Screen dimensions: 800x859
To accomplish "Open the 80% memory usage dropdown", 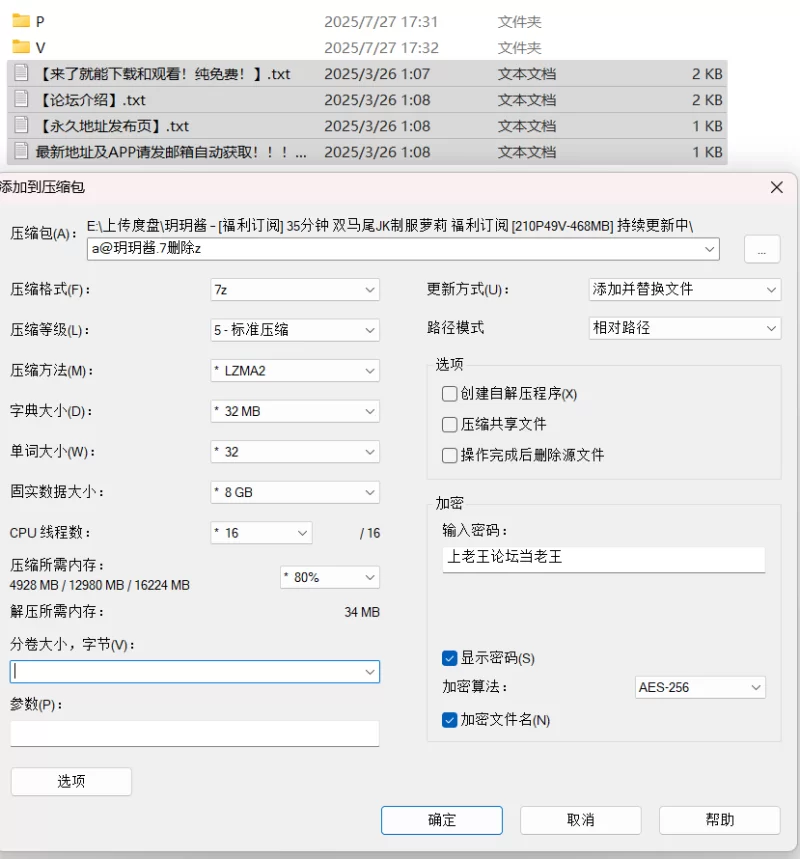I will pyautogui.click(x=330, y=577).
